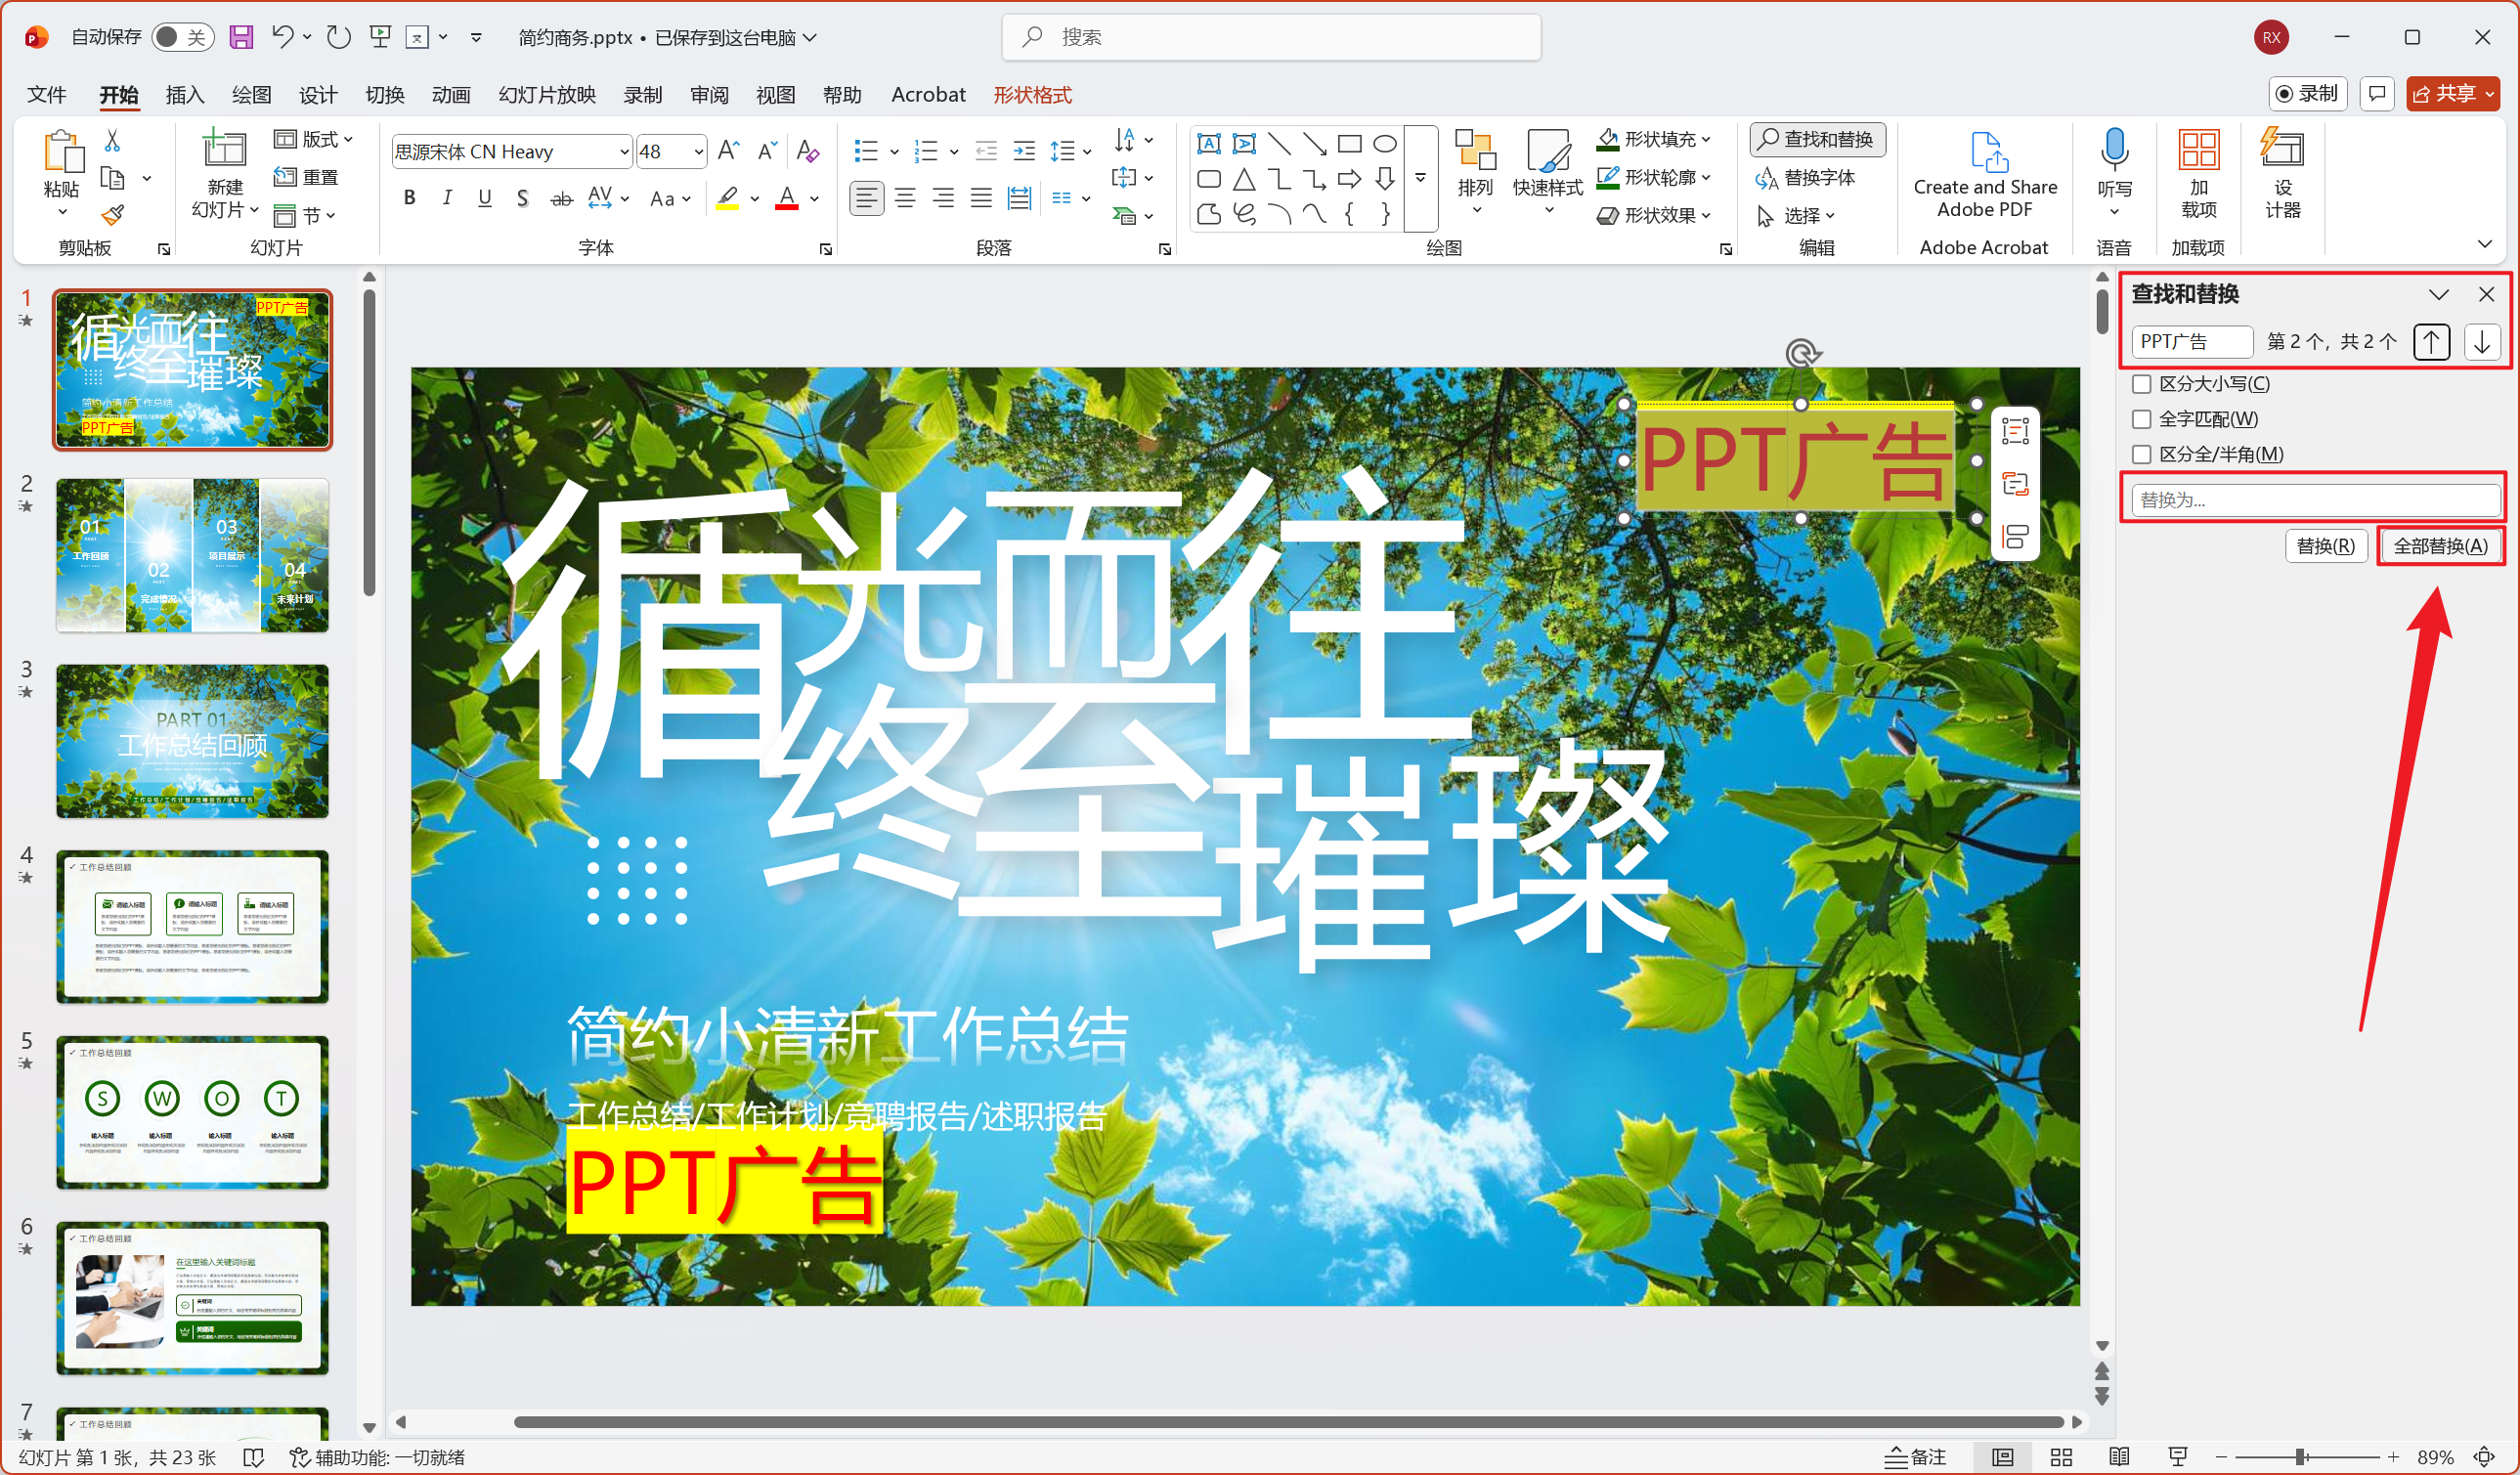The height and width of the screenshot is (1475, 2520).
Task: Expand the 形状填充 shape fill menu
Action: point(1705,139)
